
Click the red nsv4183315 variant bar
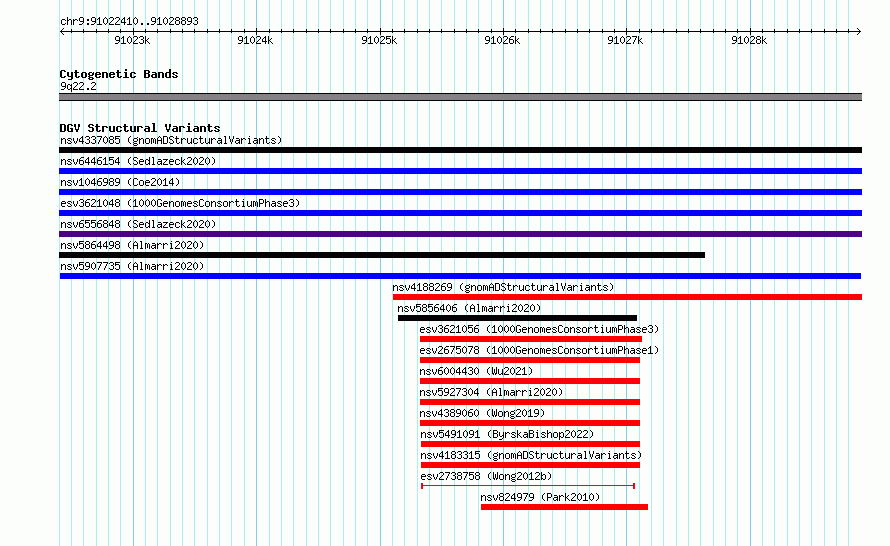pos(530,465)
